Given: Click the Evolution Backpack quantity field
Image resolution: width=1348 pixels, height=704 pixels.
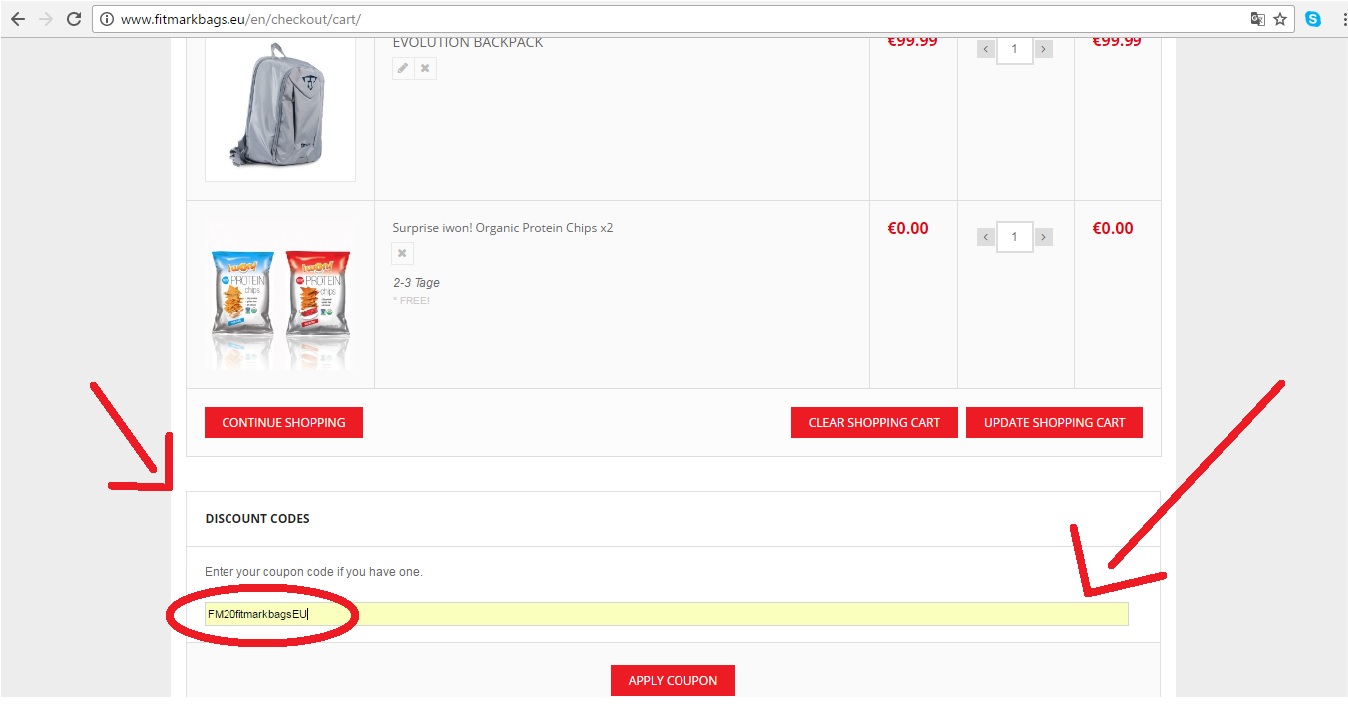Looking at the screenshot, I should pos(1014,49).
